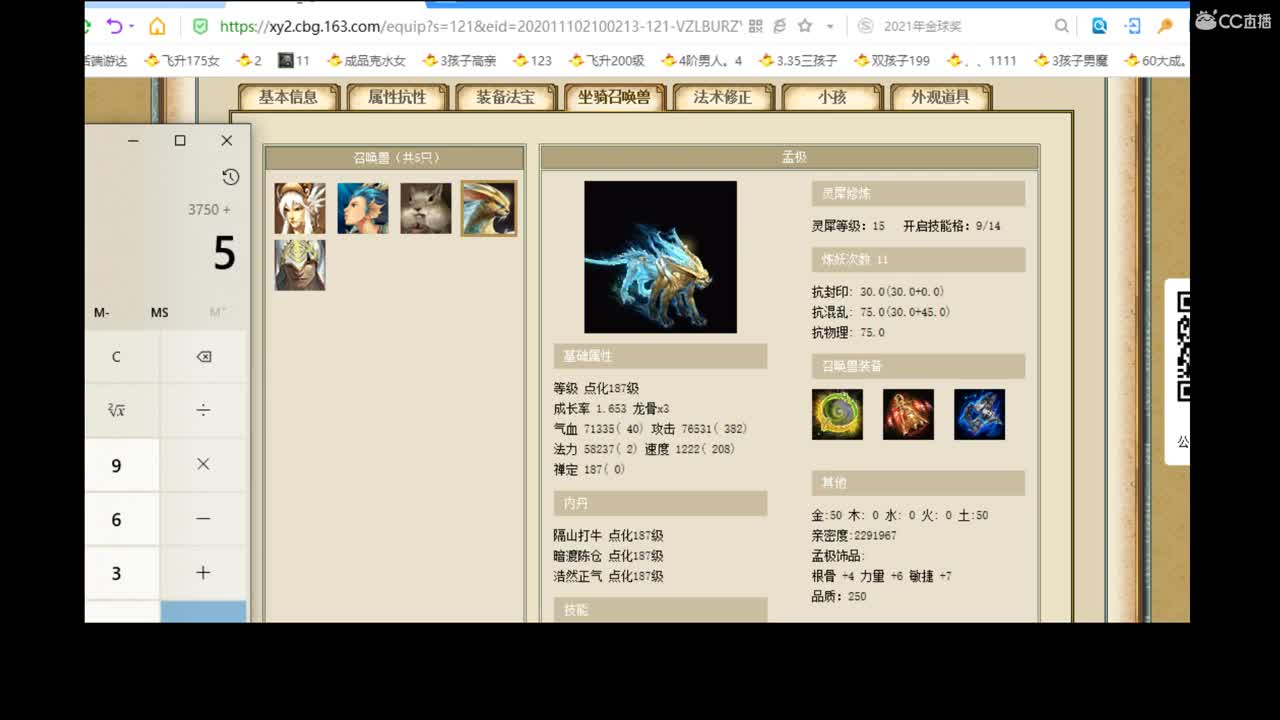Click the blue login arrow extension icon
This screenshot has width=1280, height=720.
1133,26
